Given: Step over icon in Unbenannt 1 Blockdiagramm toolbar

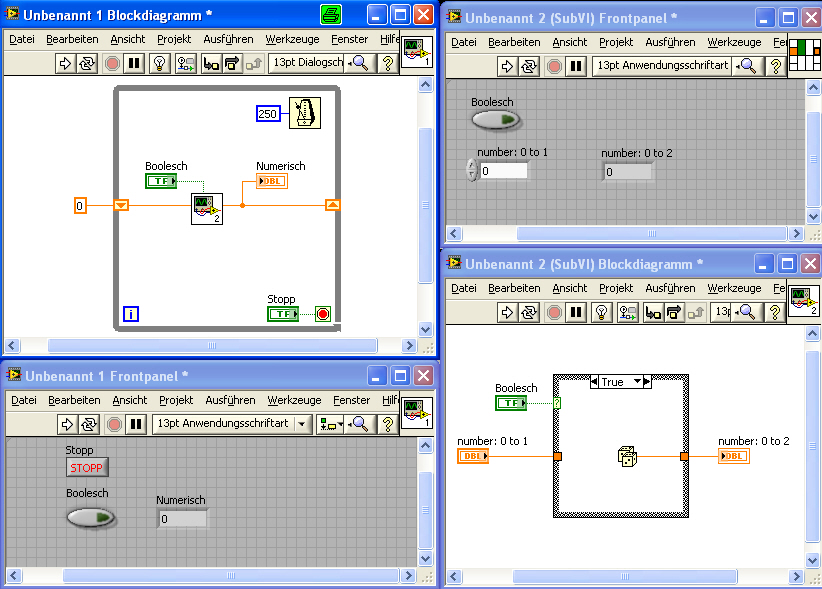Looking at the screenshot, I should coord(231,63).
